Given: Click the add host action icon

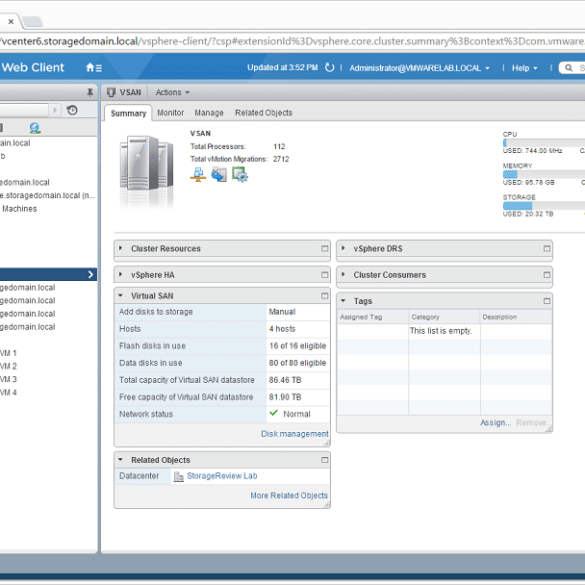Looking at the screenshot, I should coord(198,174).
